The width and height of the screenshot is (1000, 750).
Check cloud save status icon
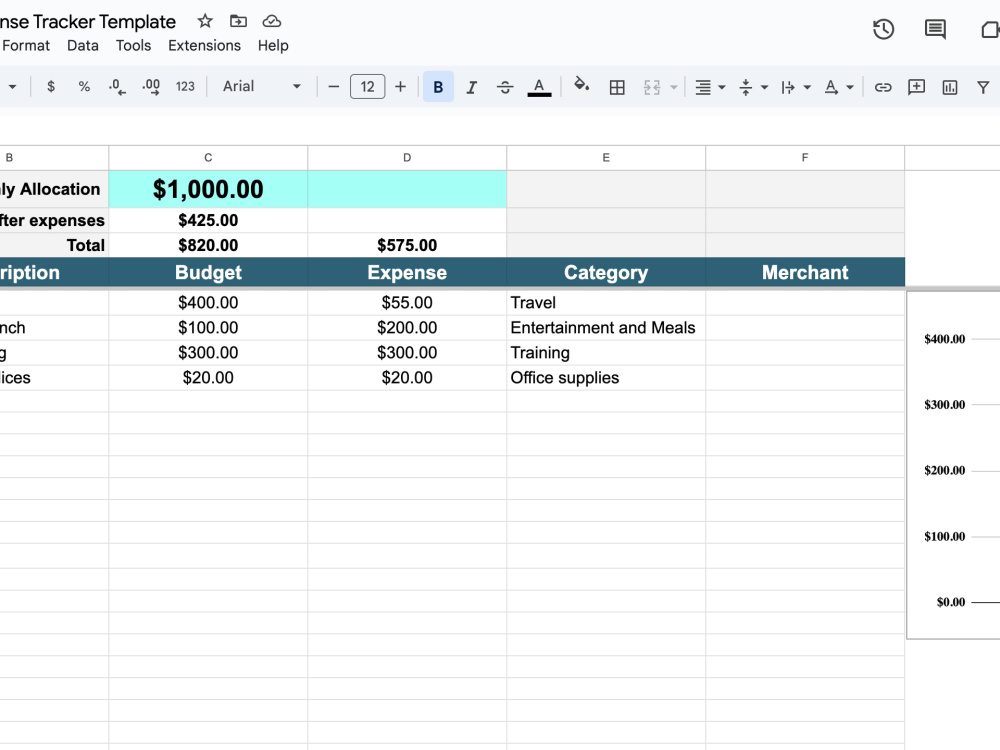point(272,21)
